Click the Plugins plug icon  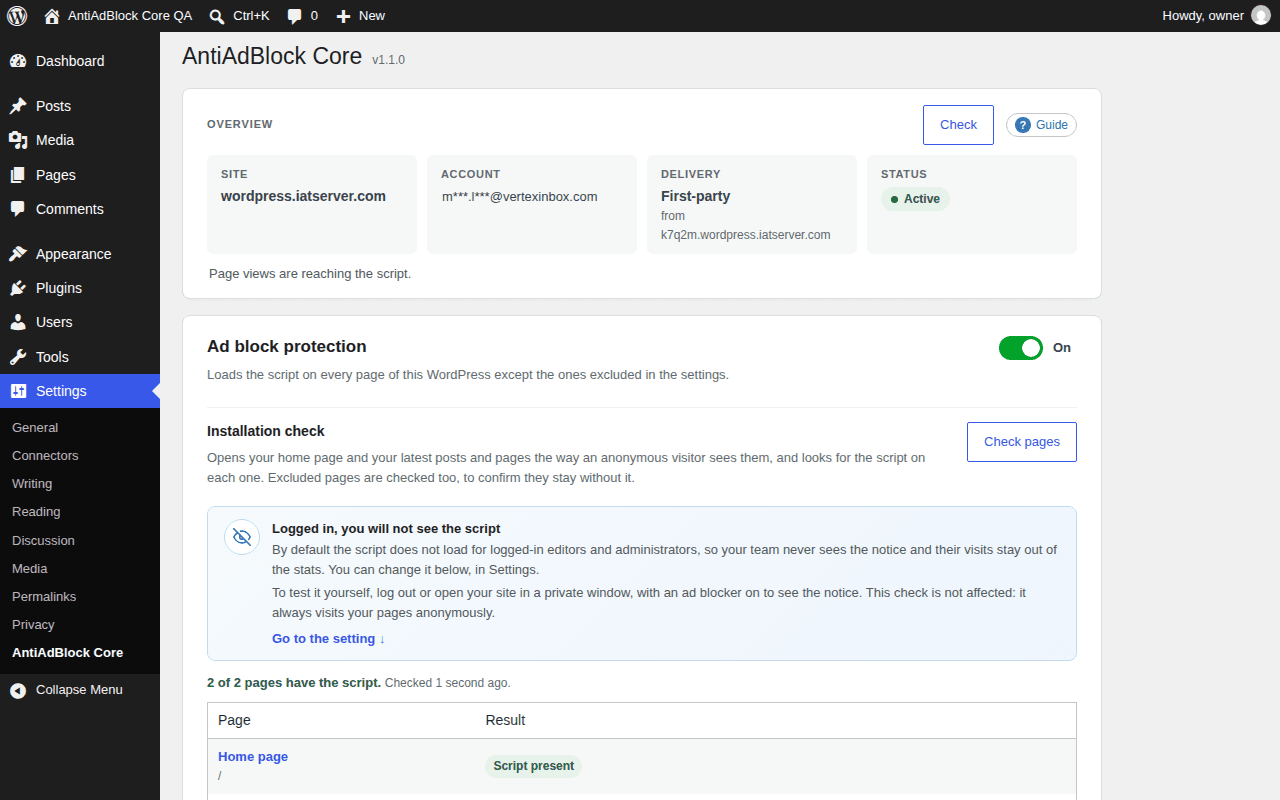click(x=18, y=288)
